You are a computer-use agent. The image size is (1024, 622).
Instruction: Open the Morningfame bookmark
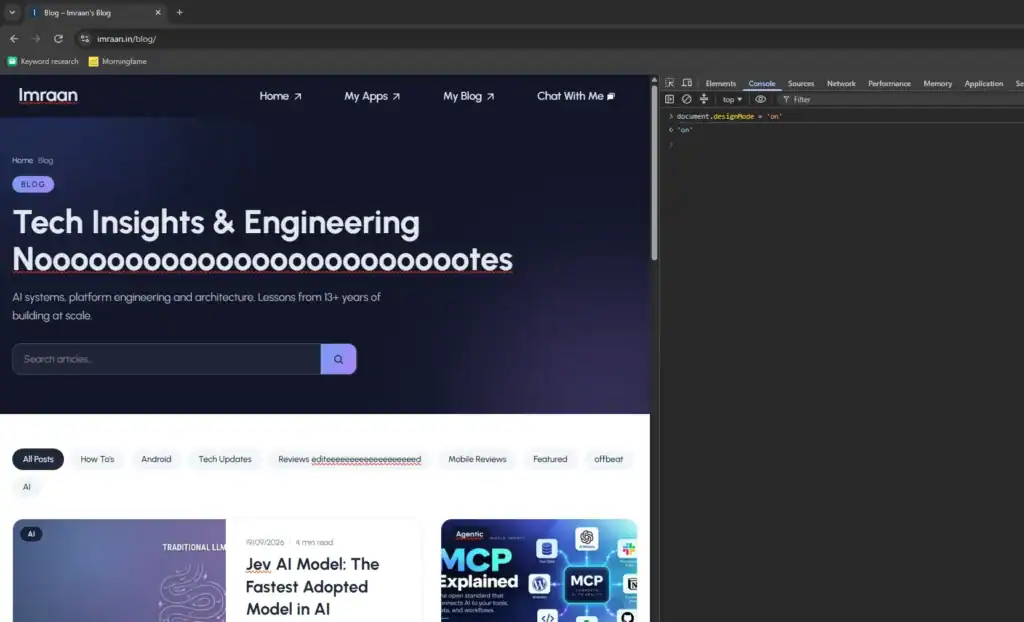point(118,61)
